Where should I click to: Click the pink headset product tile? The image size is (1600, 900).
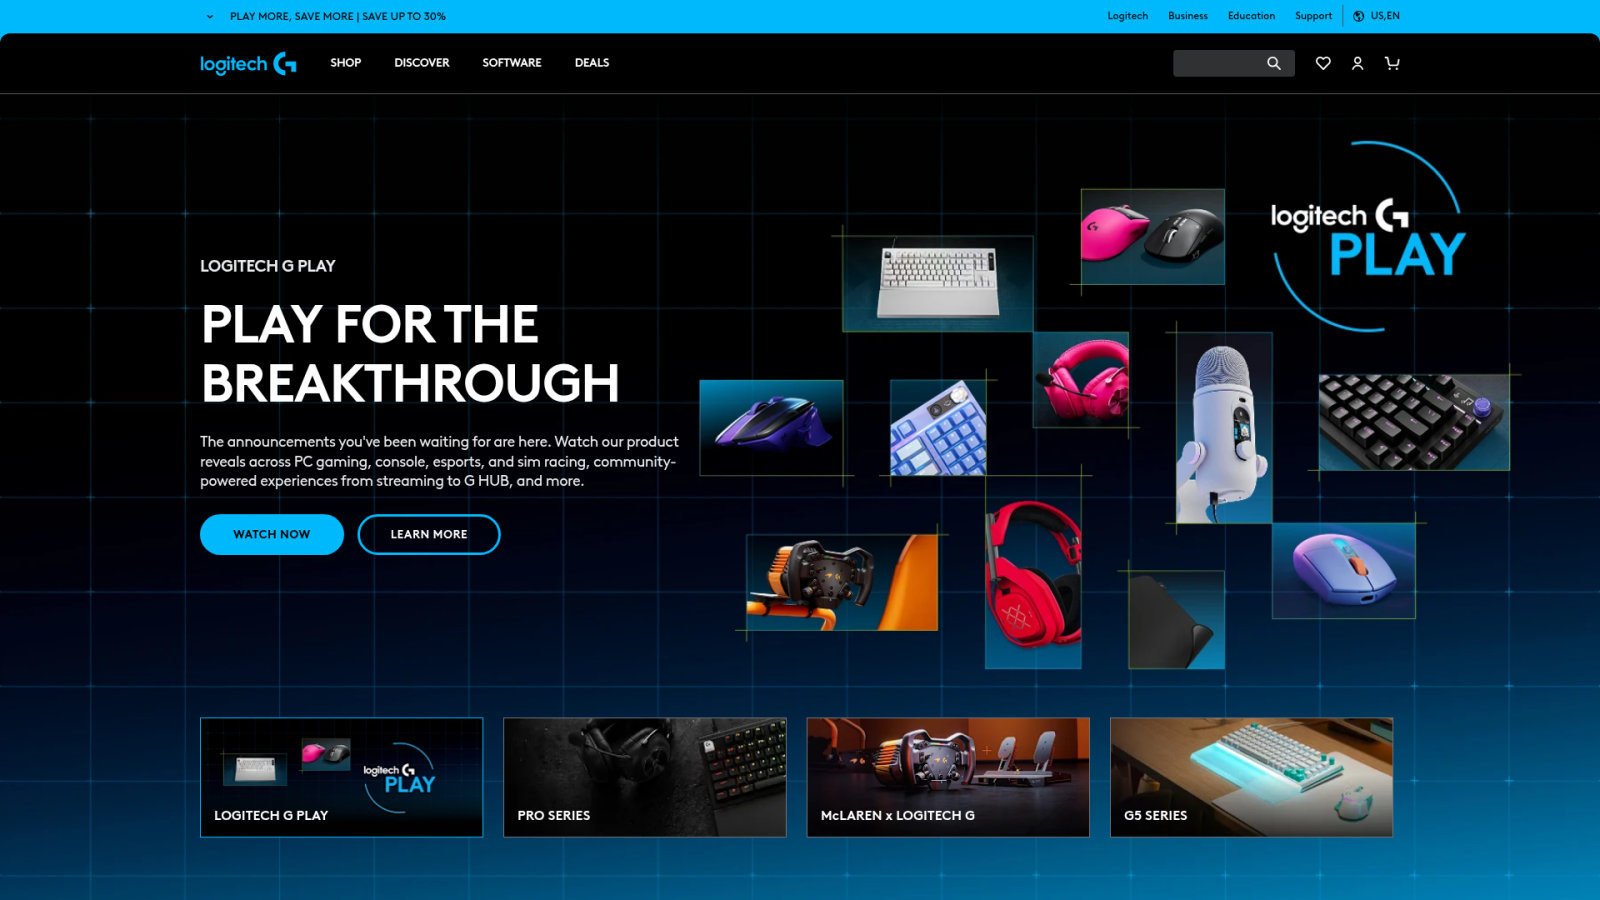pos(1081,380)
